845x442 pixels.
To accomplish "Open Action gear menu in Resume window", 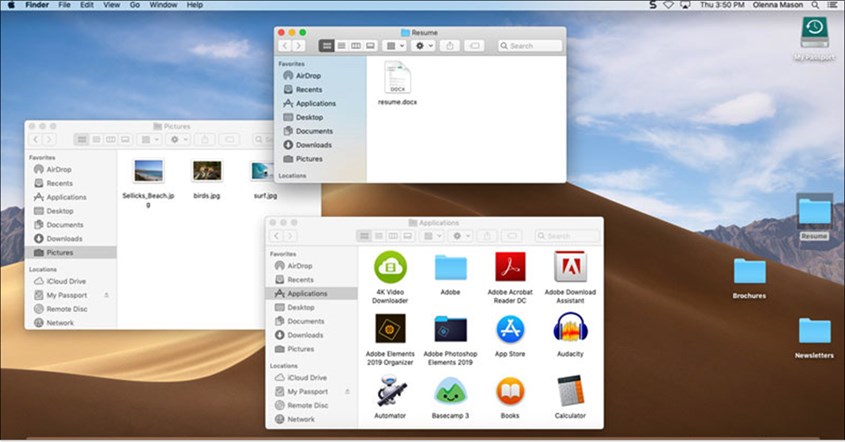I will [424, 46].
